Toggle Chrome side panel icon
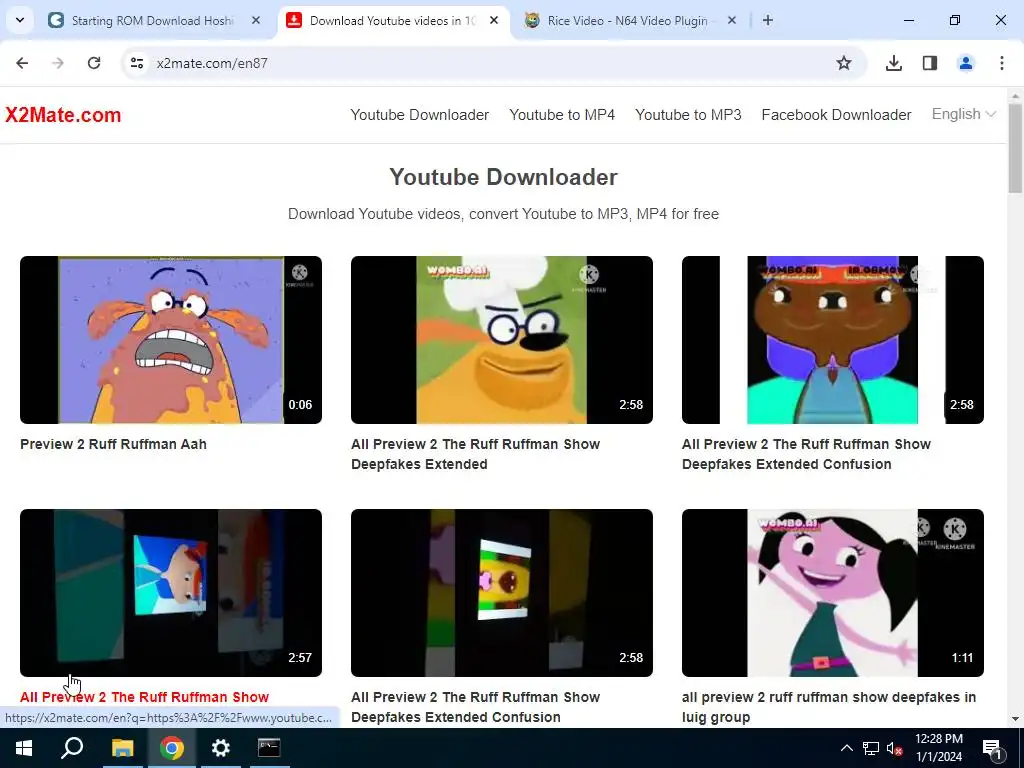1024x768 pixels. [x=930, y=63]
